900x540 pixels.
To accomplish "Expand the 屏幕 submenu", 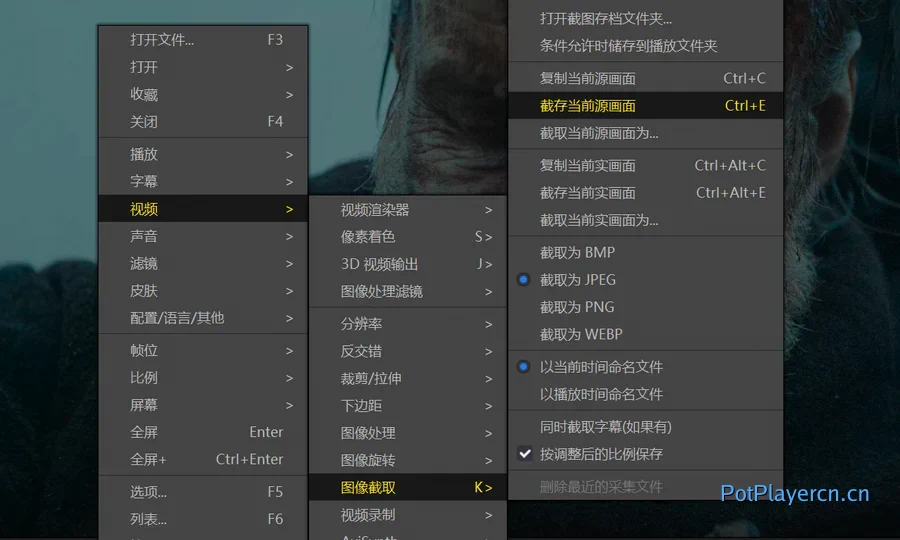I will (x=203, y=405).
